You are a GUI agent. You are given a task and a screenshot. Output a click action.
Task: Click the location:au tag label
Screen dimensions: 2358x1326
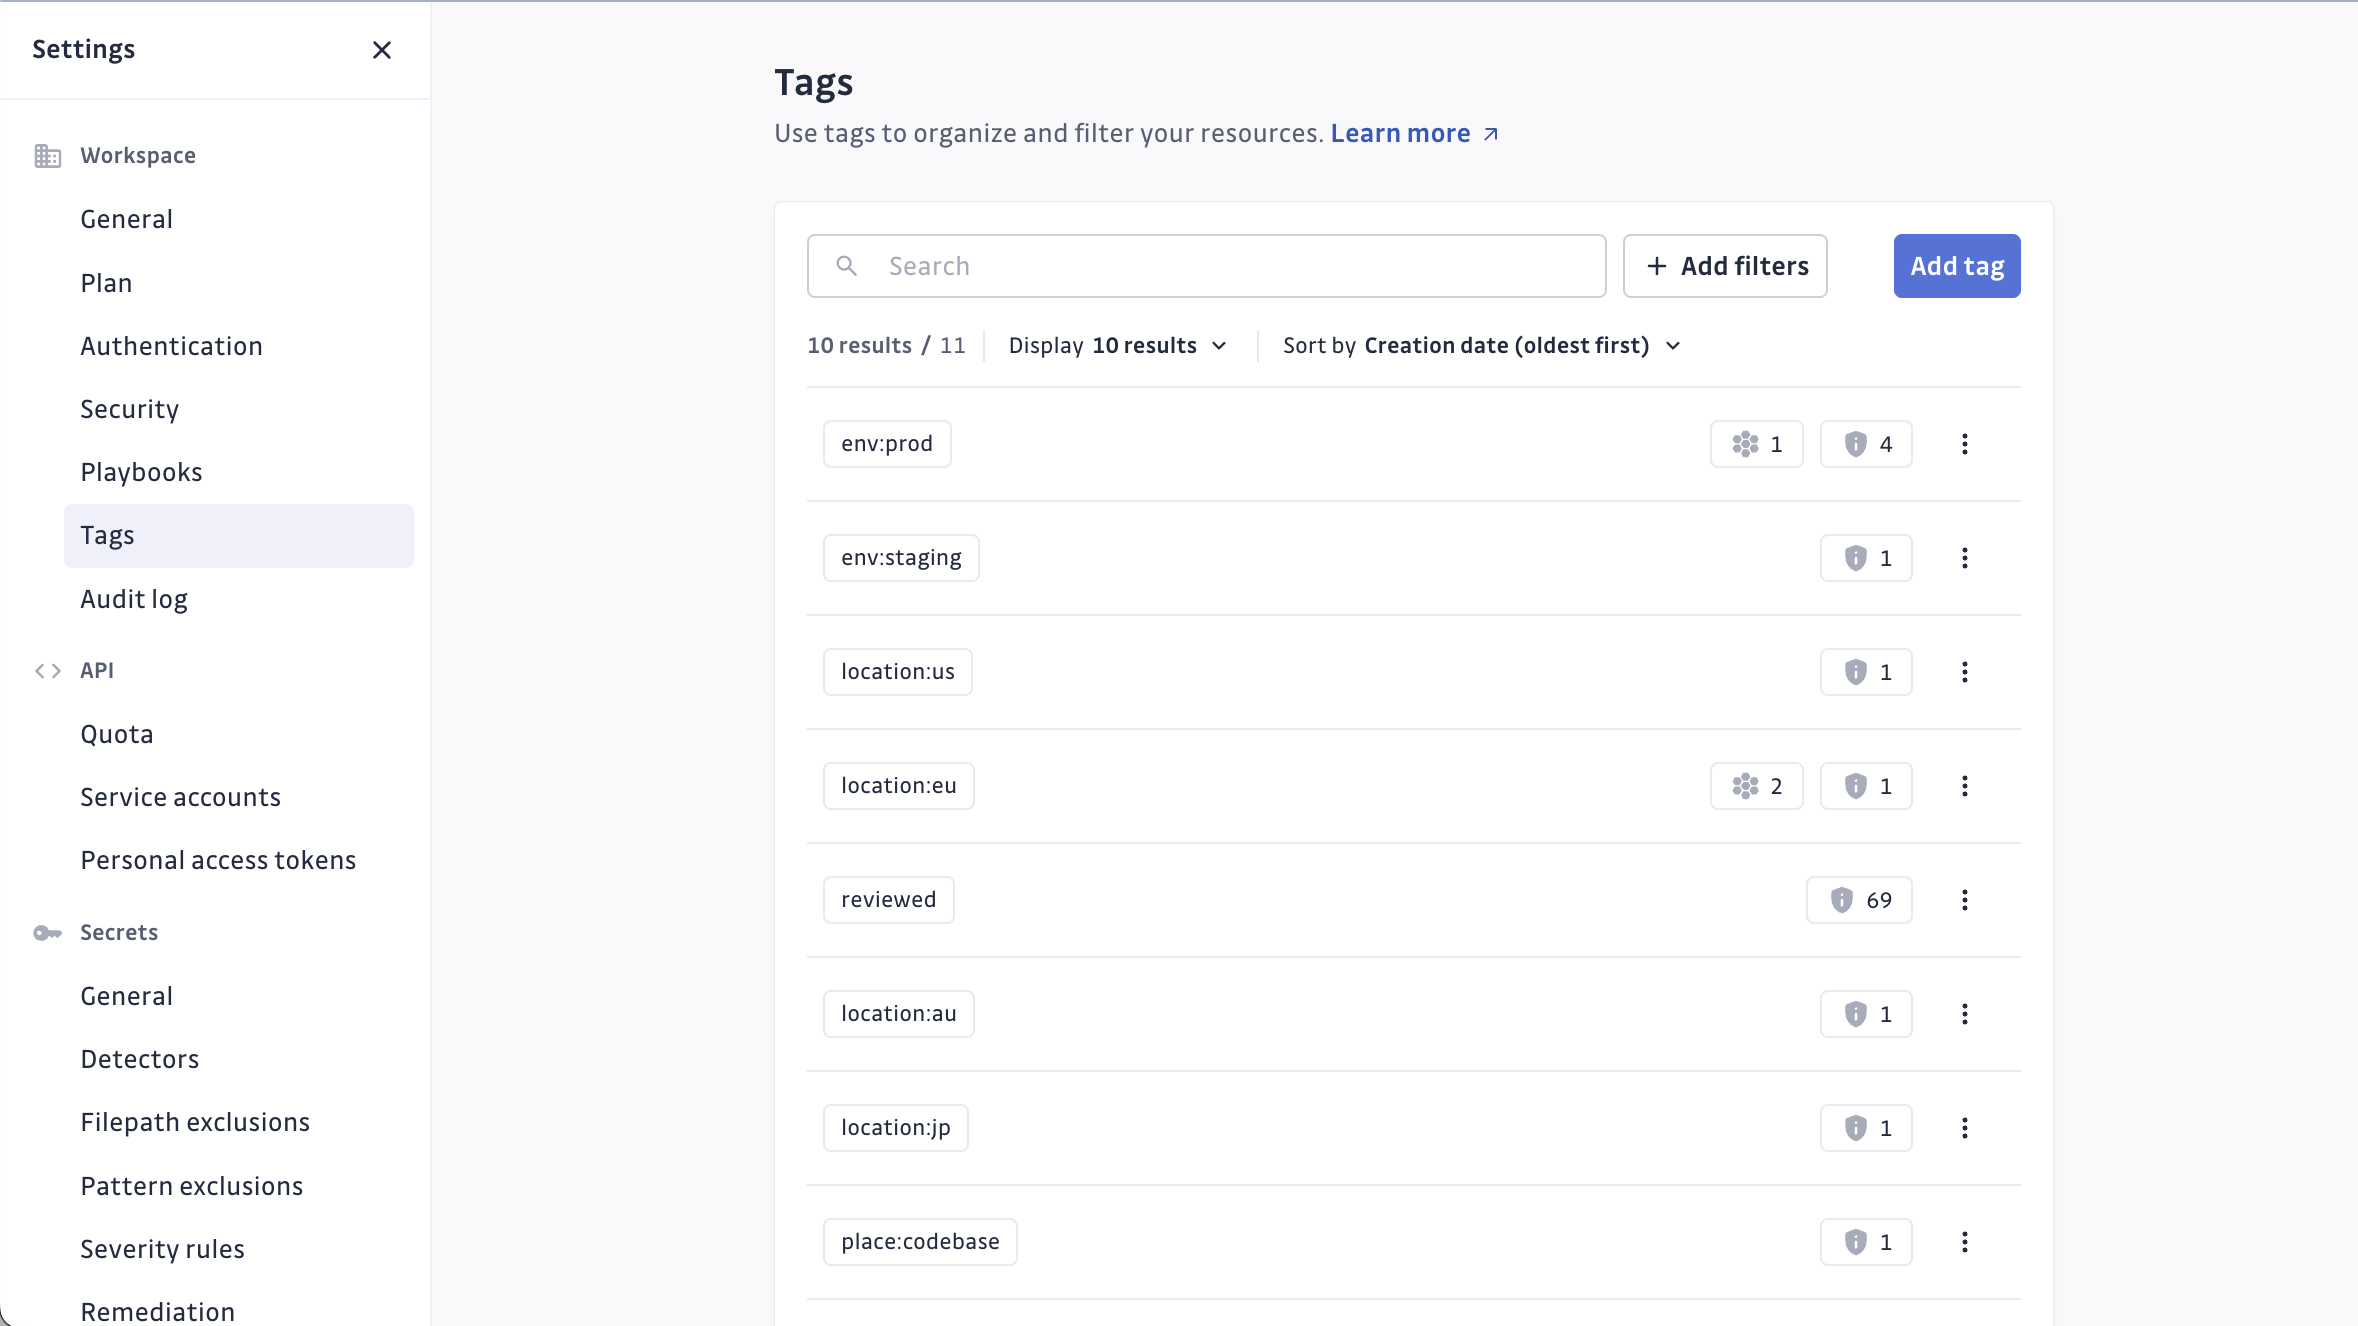pos(898,1014)
